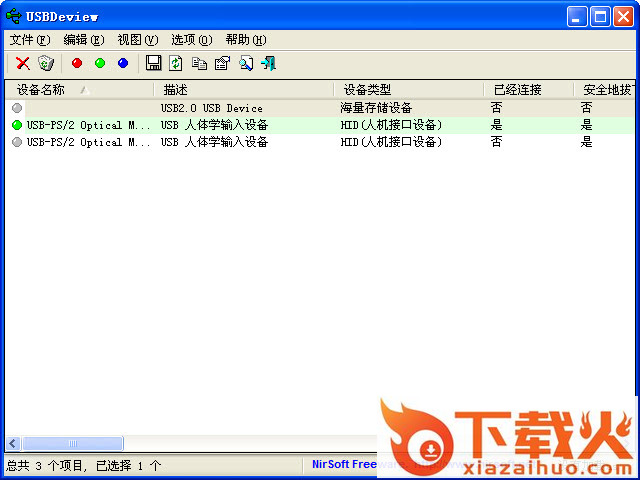The image size is (640, 480).
Task: Click the NirSoft Freeware status bar link
Action: pyautogui.click(x=344, y=464)
